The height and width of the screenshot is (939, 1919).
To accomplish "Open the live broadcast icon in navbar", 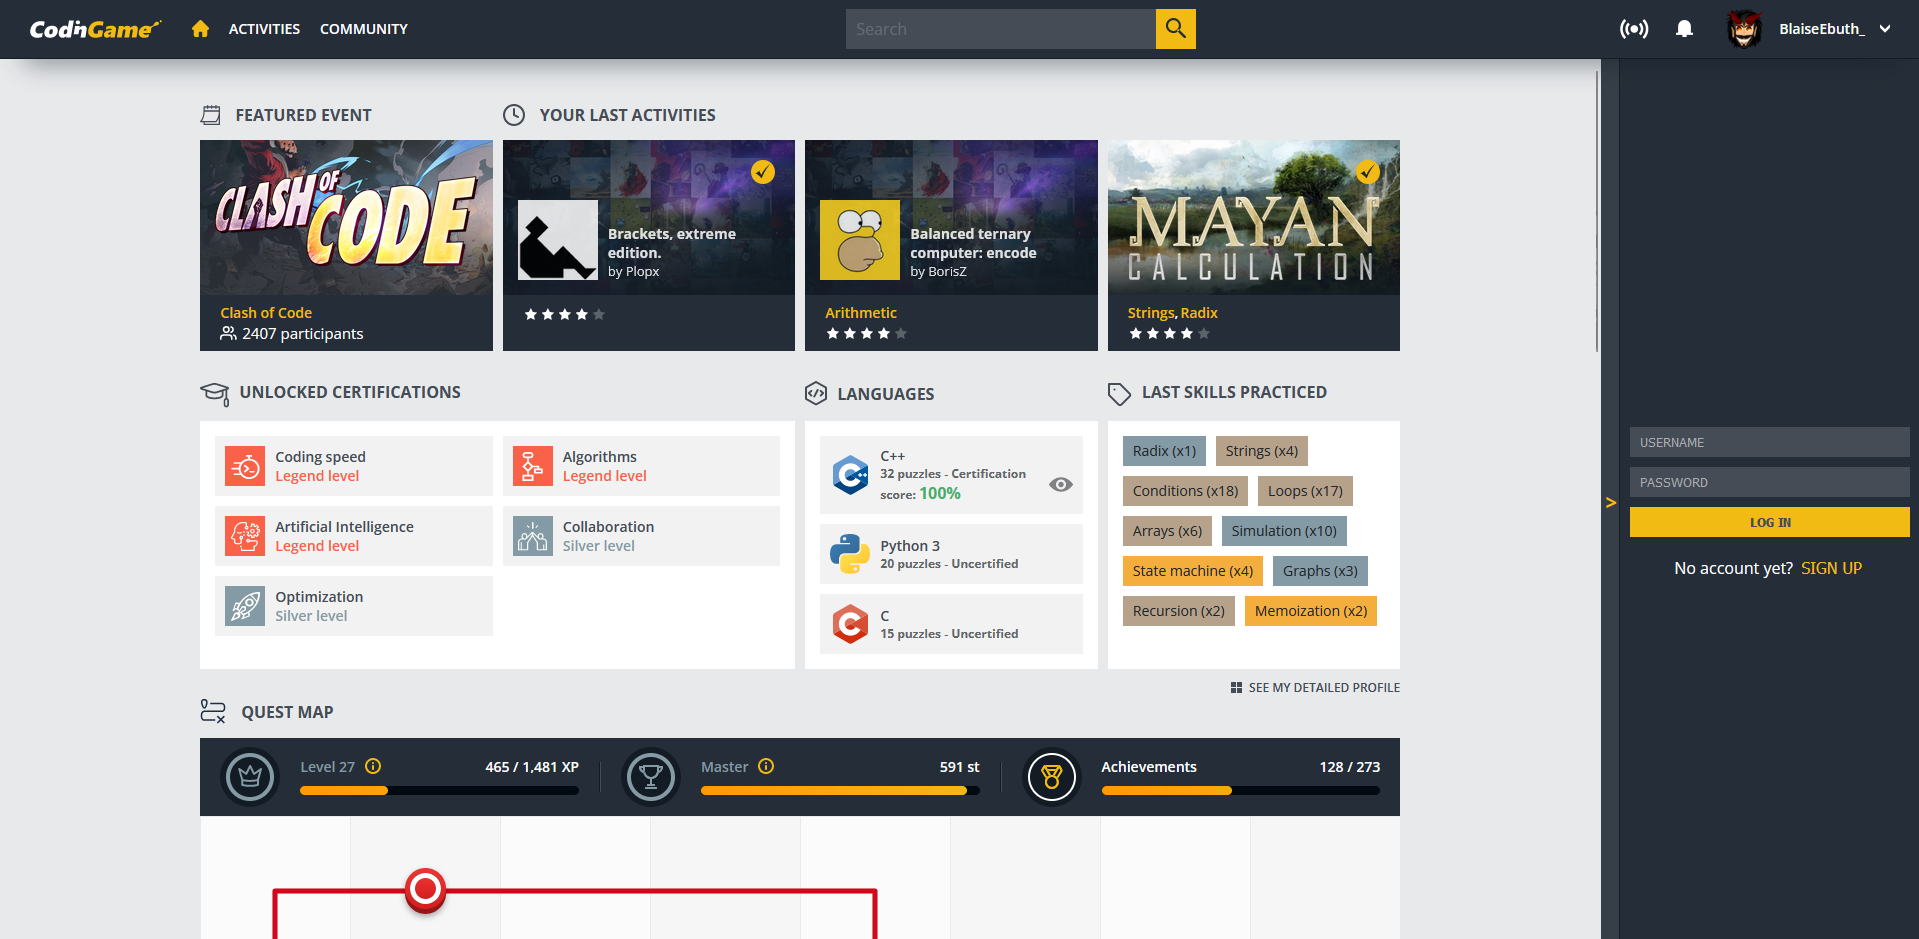I will [x=1634, y=29].
